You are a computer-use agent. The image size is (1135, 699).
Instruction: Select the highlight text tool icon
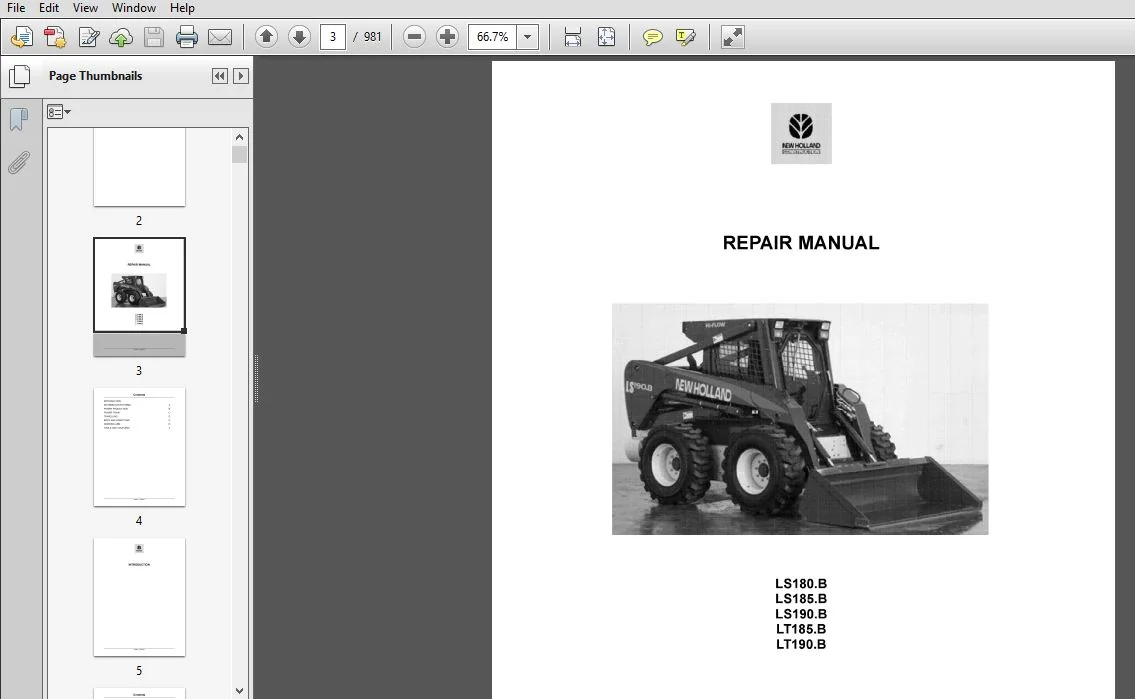[685, 37]
